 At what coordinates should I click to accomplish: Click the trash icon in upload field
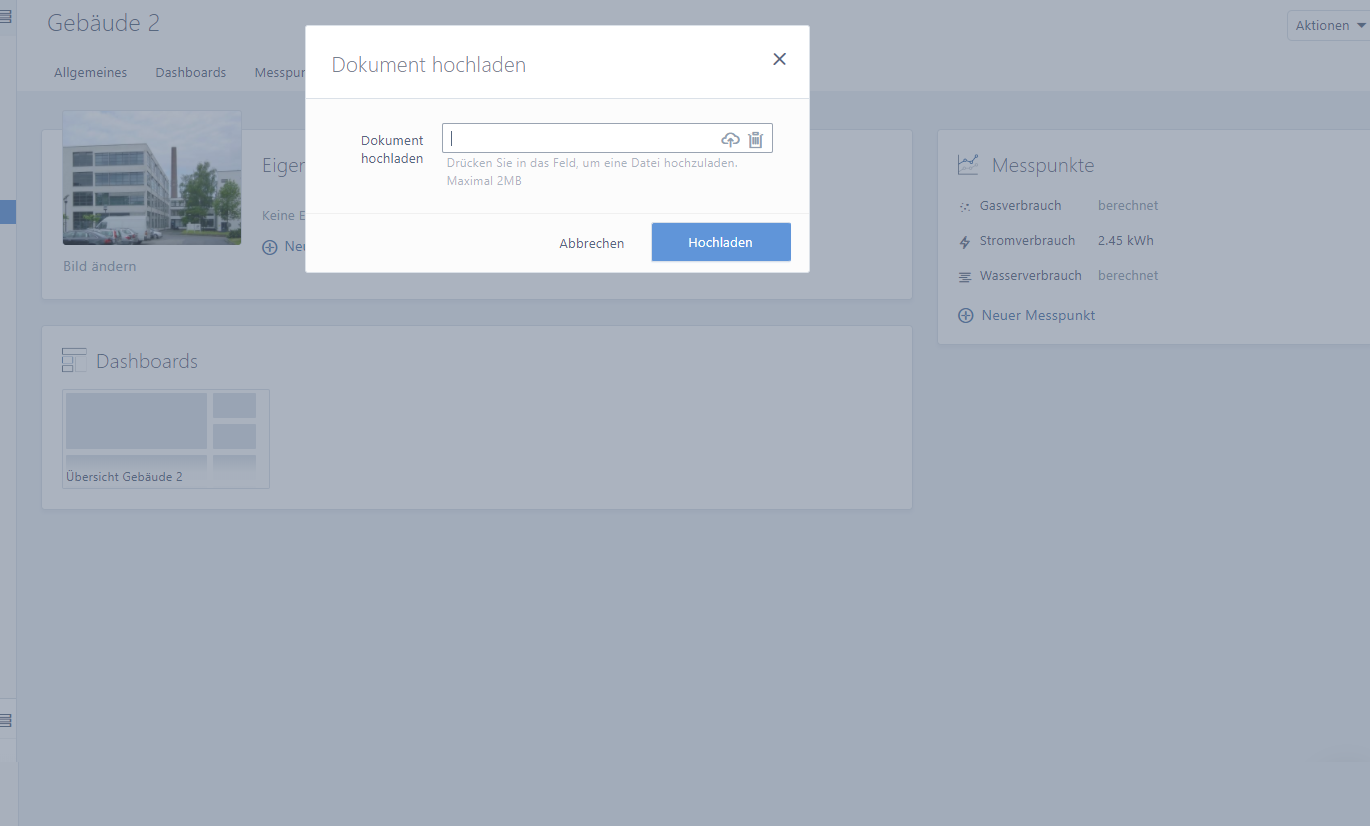pyautogui.click(x=756, y=140)
